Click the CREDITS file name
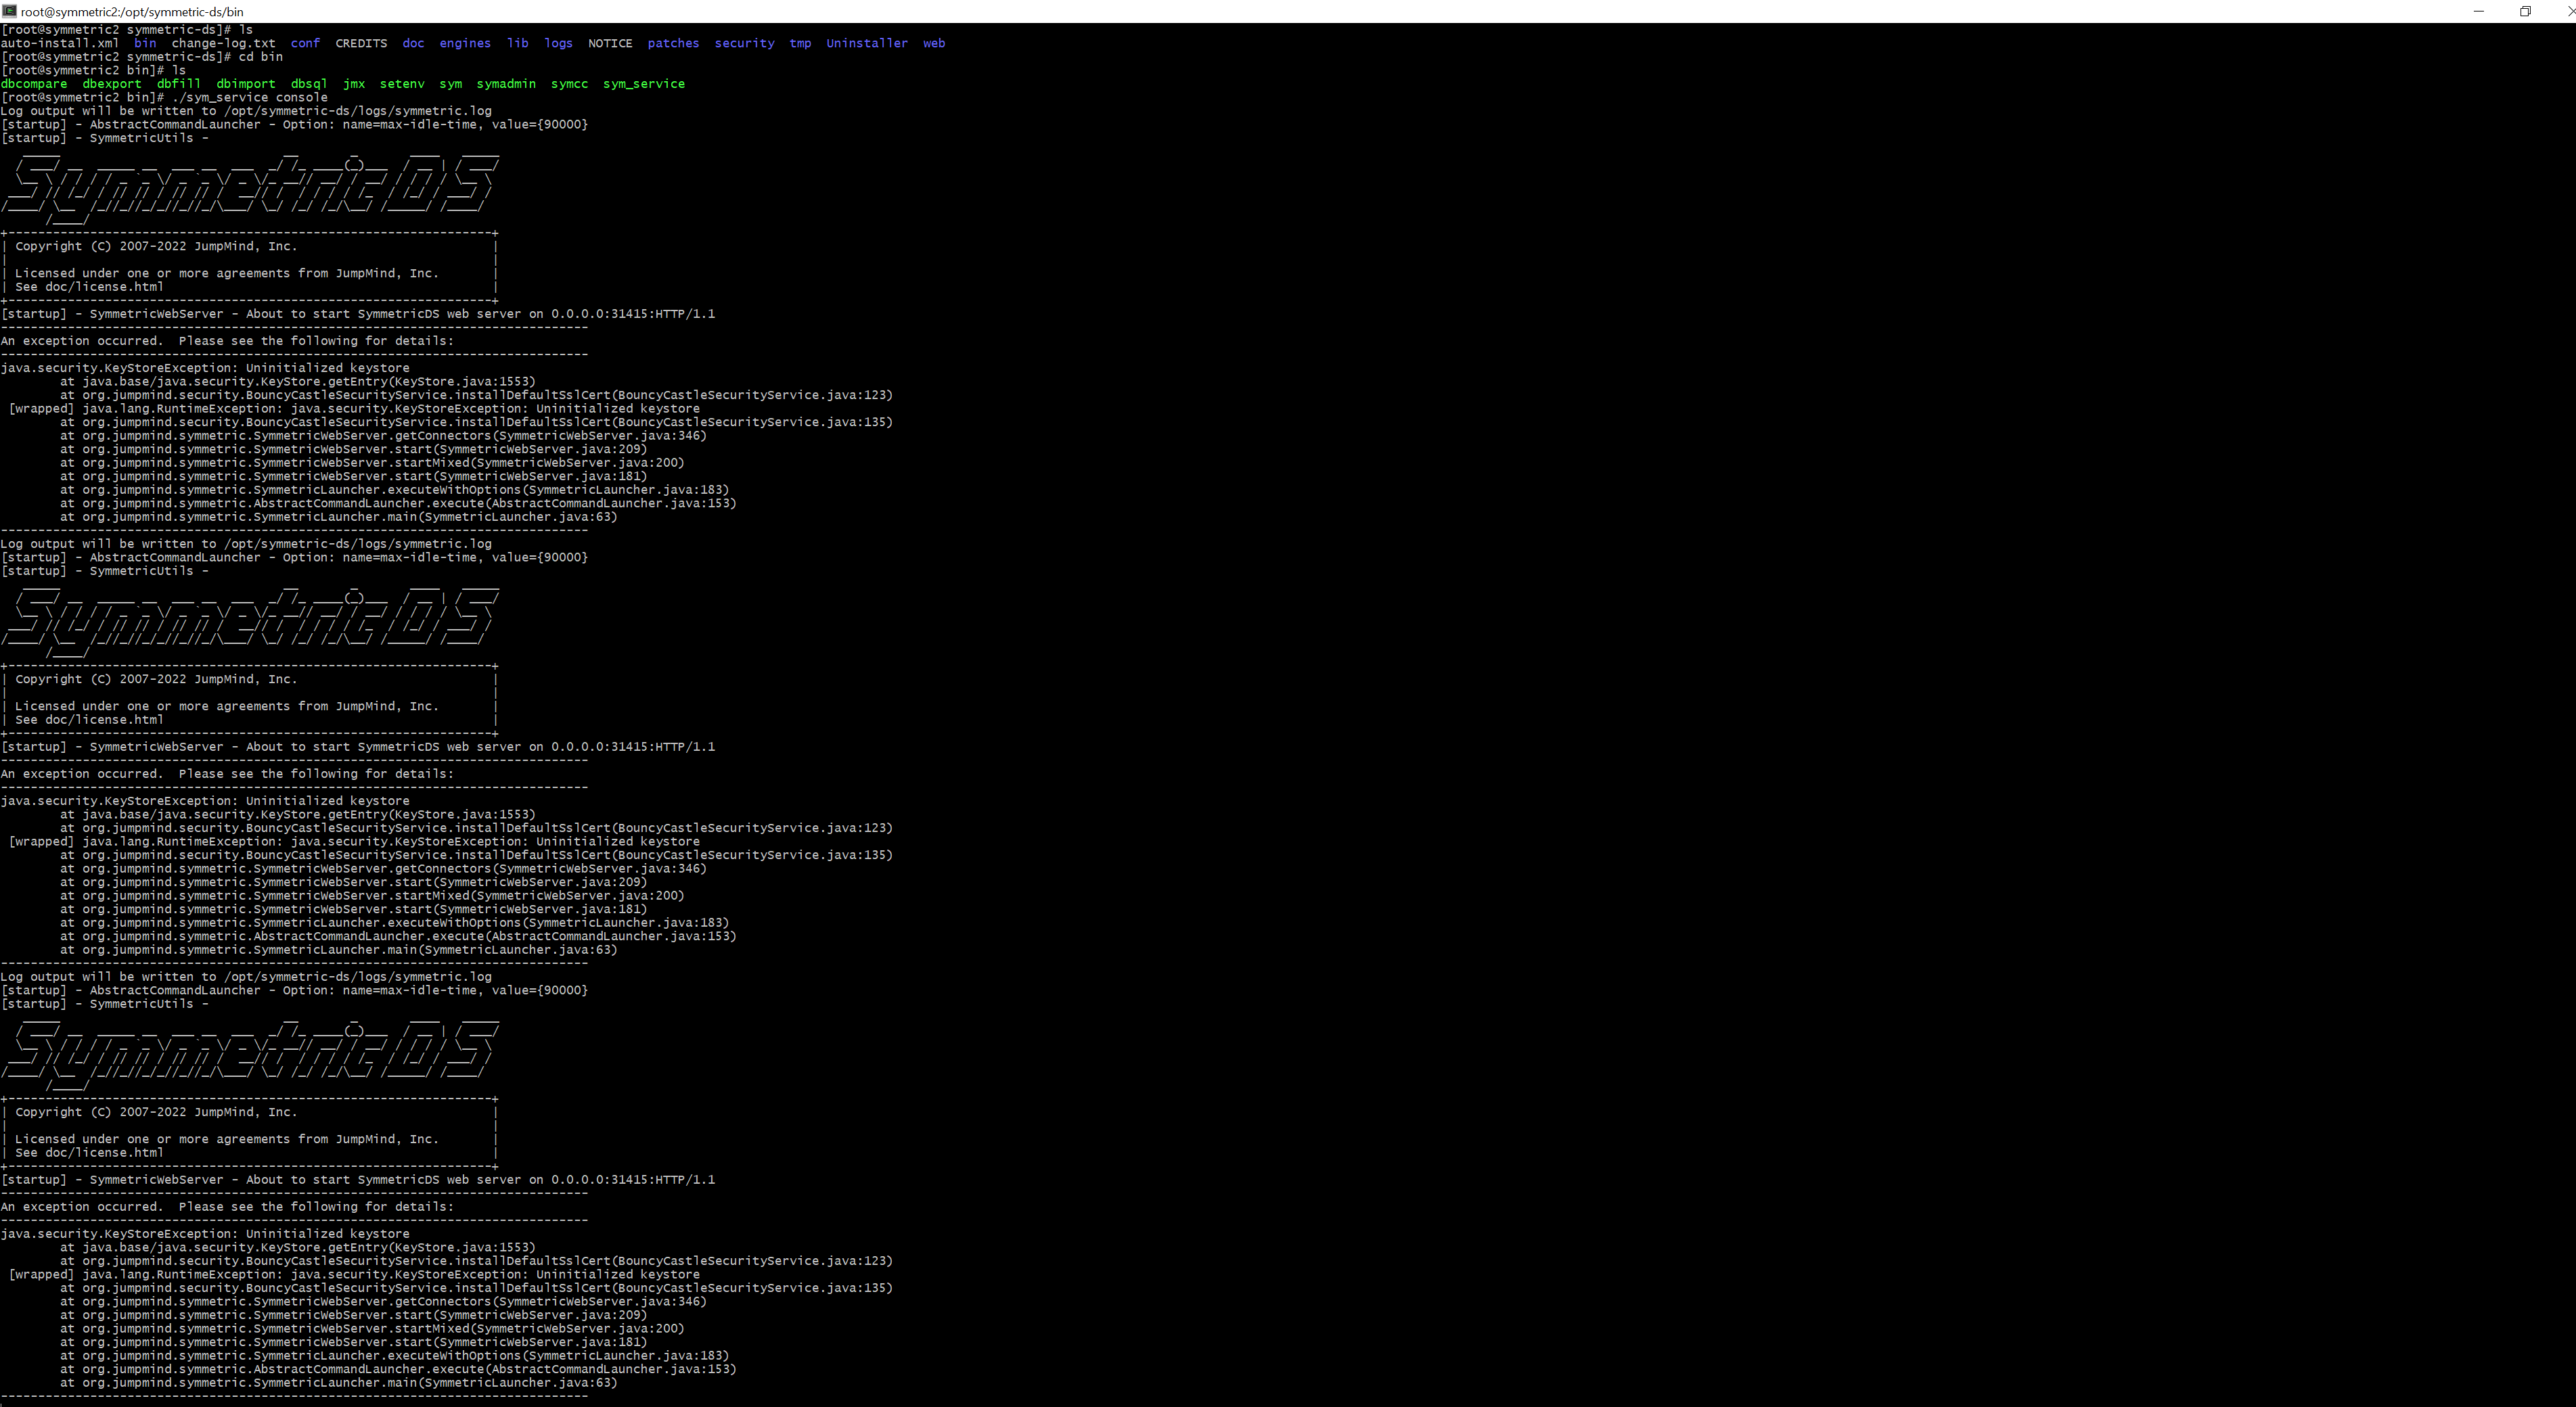This screenshot has width=2576, height=1407. tap(361, 43)
